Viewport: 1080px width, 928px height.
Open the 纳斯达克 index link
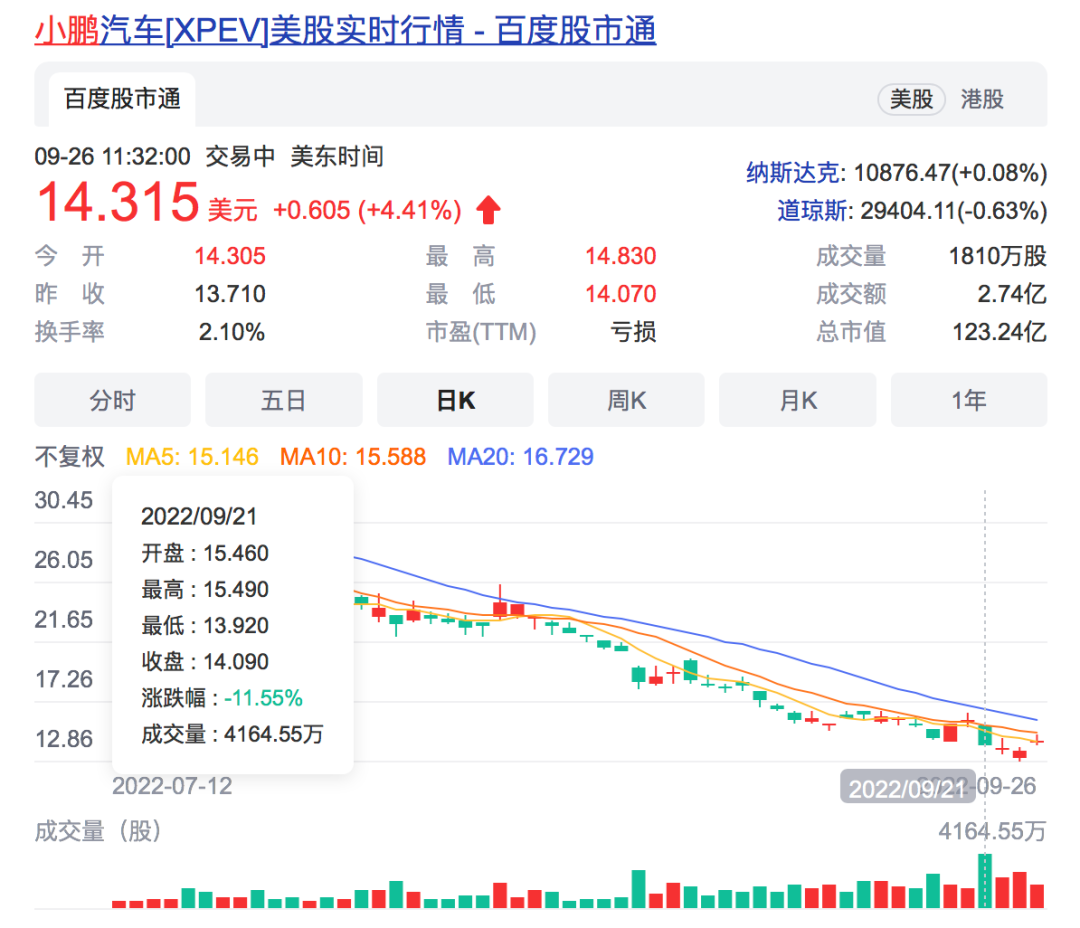[793, 172]
